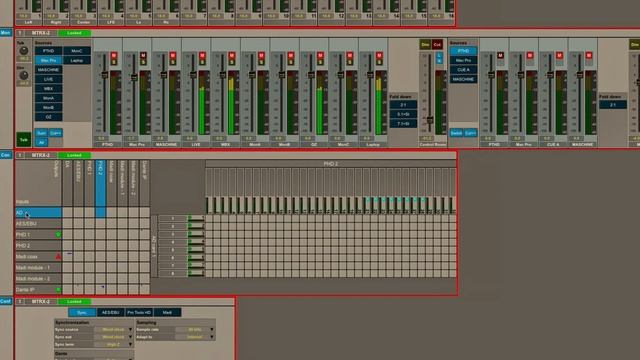
Task: Select LIVE source in main monitor Sources
Action: click(x=49, y=79)
